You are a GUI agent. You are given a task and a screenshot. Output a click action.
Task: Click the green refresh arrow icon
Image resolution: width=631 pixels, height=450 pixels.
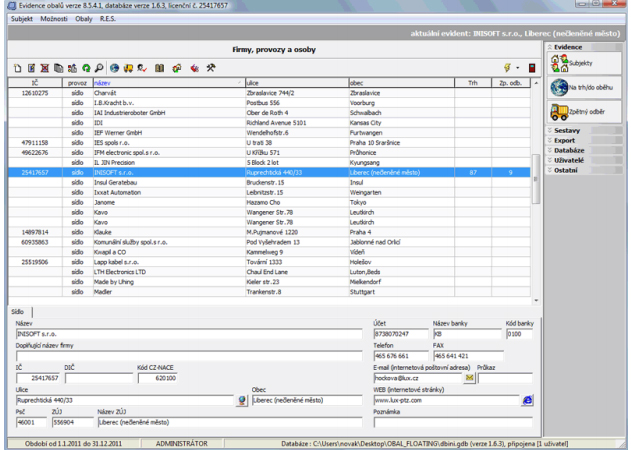86,68
